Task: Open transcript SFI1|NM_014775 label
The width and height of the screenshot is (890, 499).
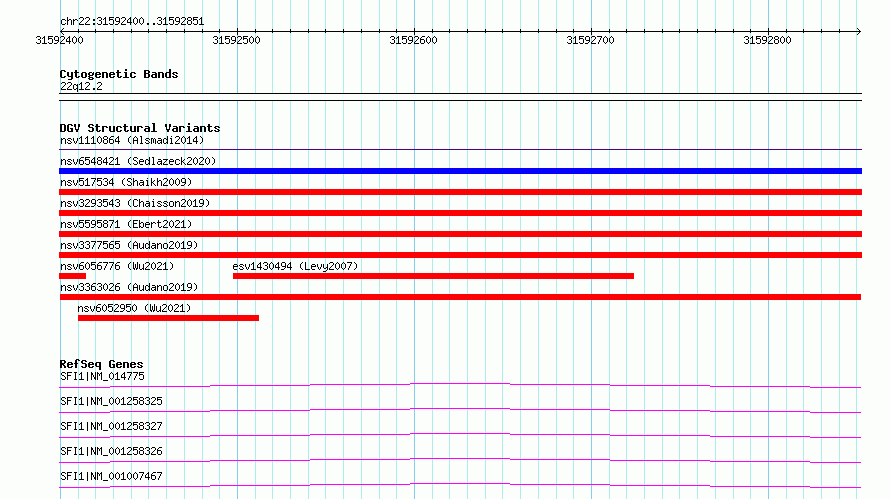Action: [x=102, y=376]
